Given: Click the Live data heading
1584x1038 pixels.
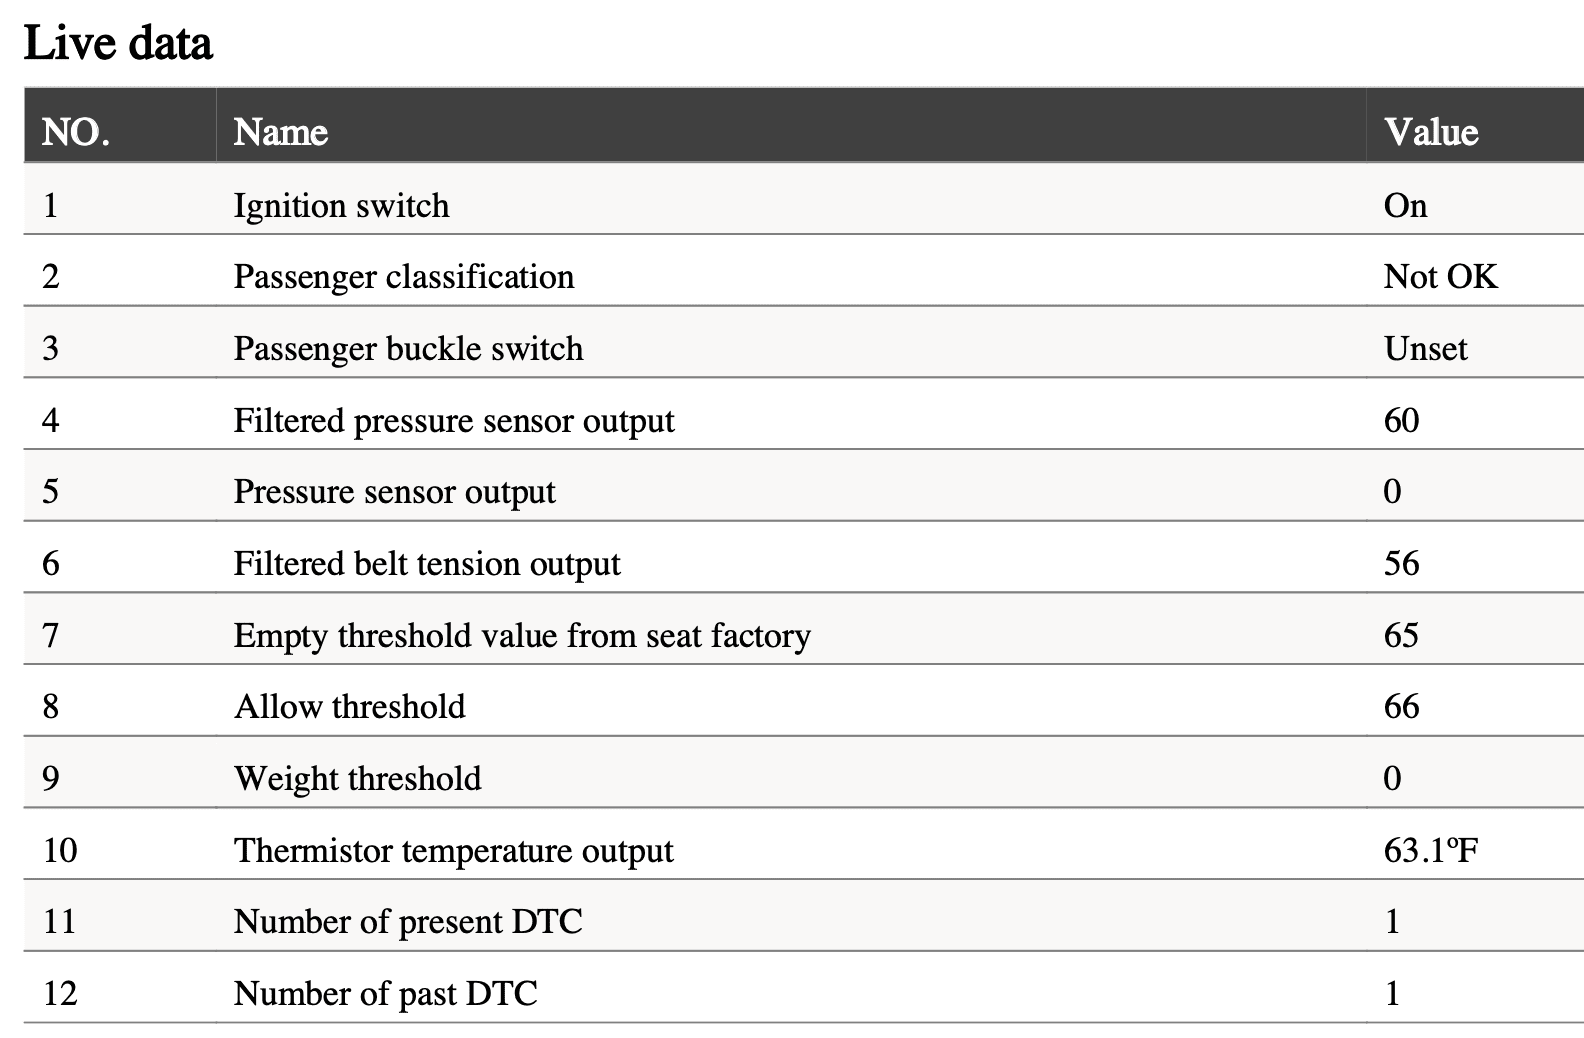Looking at the screenshot, I should click(x=118, y=43).
